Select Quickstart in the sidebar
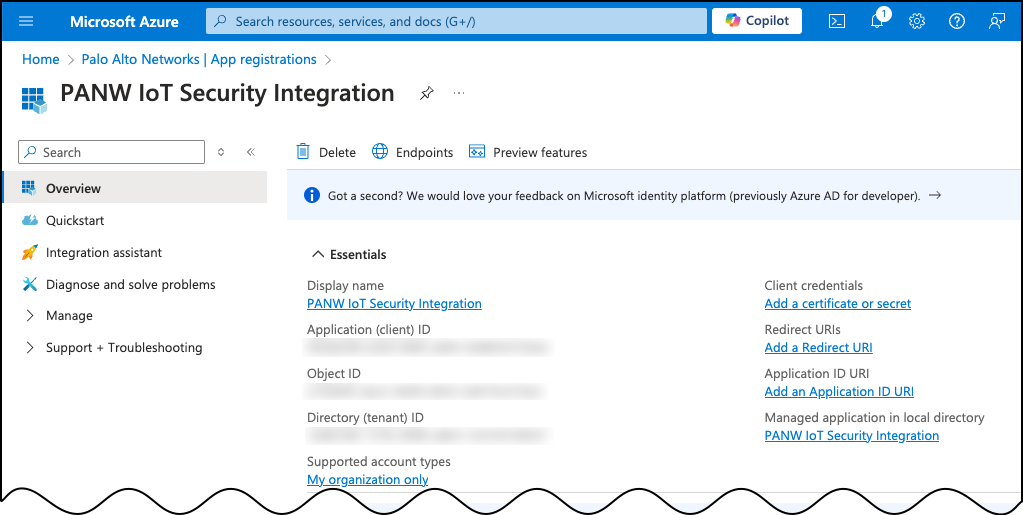The width and height of the screenshot is (1023, 515). point(75,220)
